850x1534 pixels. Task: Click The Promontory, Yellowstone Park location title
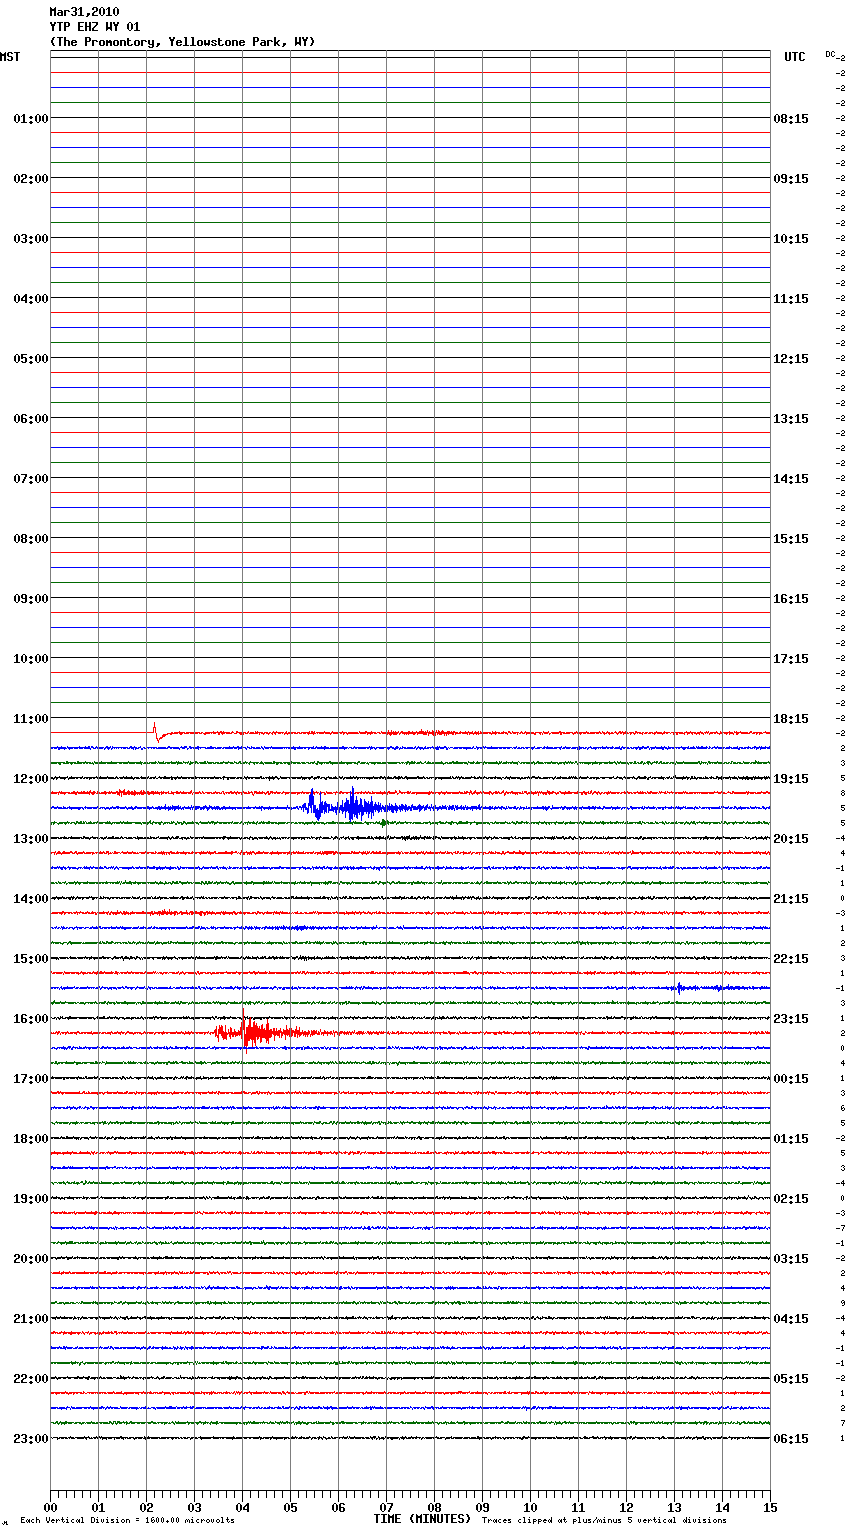point(182,42)
